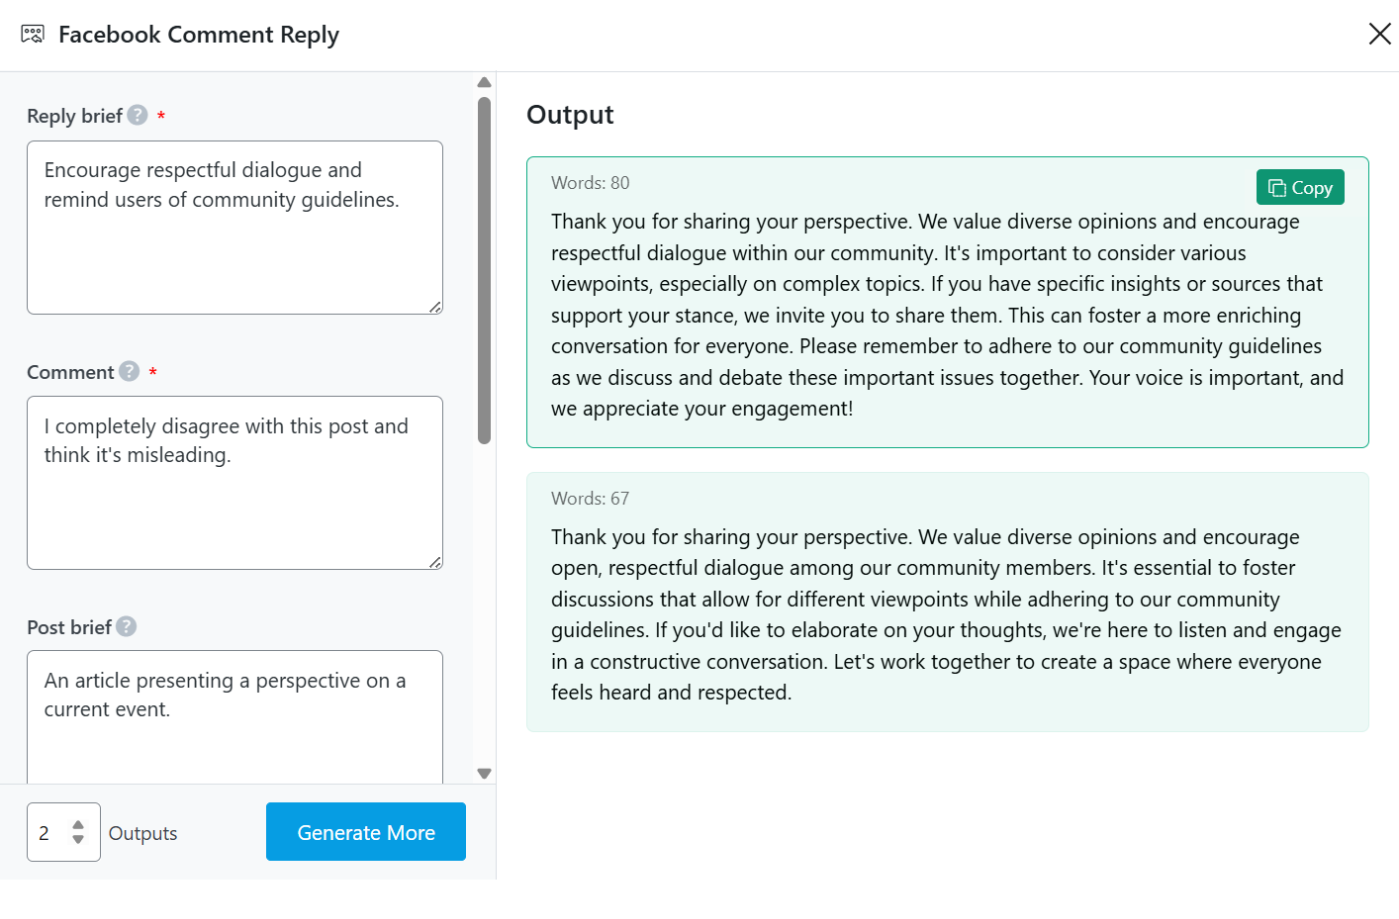The image size is (1399, 919).
Task: Increase the number of outputs with up arrow
Action: [78, 825]
